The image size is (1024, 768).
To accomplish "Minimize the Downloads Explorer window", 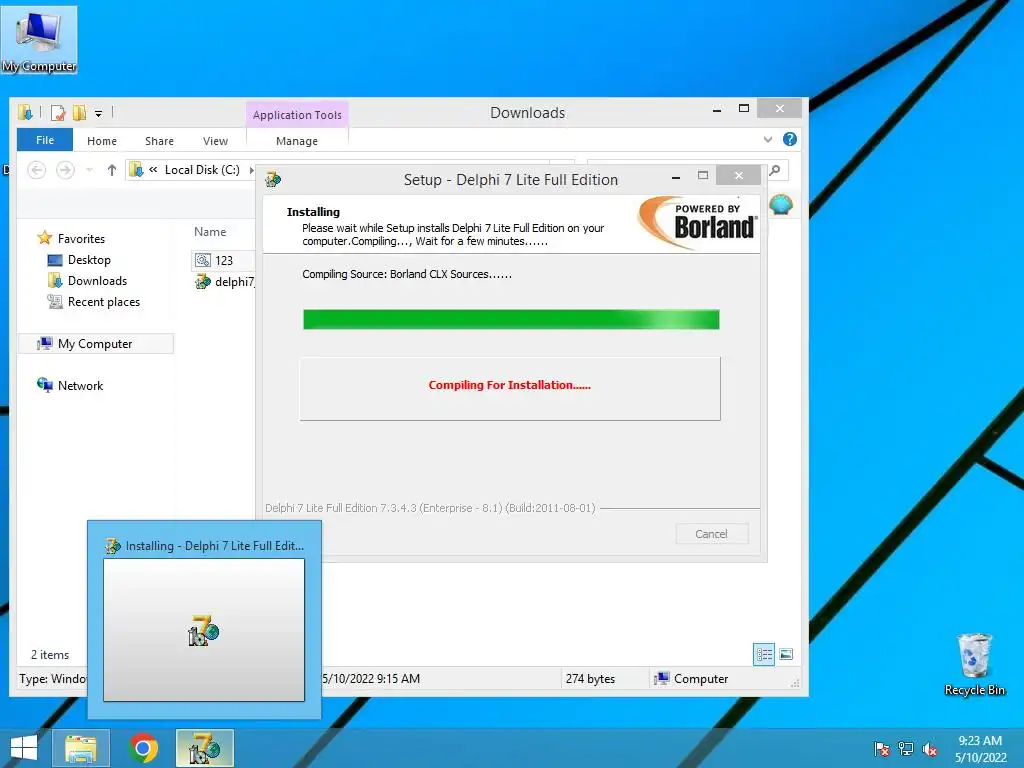I will (717, 109).
